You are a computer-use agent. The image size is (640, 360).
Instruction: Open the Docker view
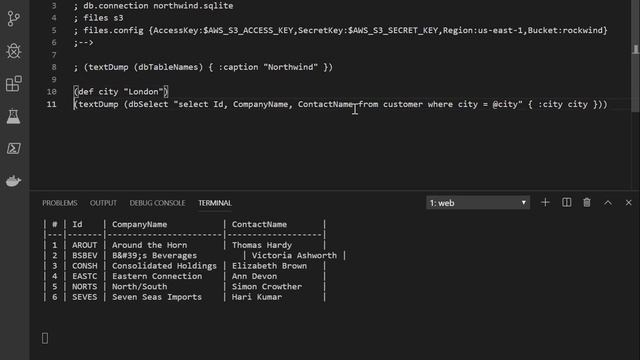point(13,181)
